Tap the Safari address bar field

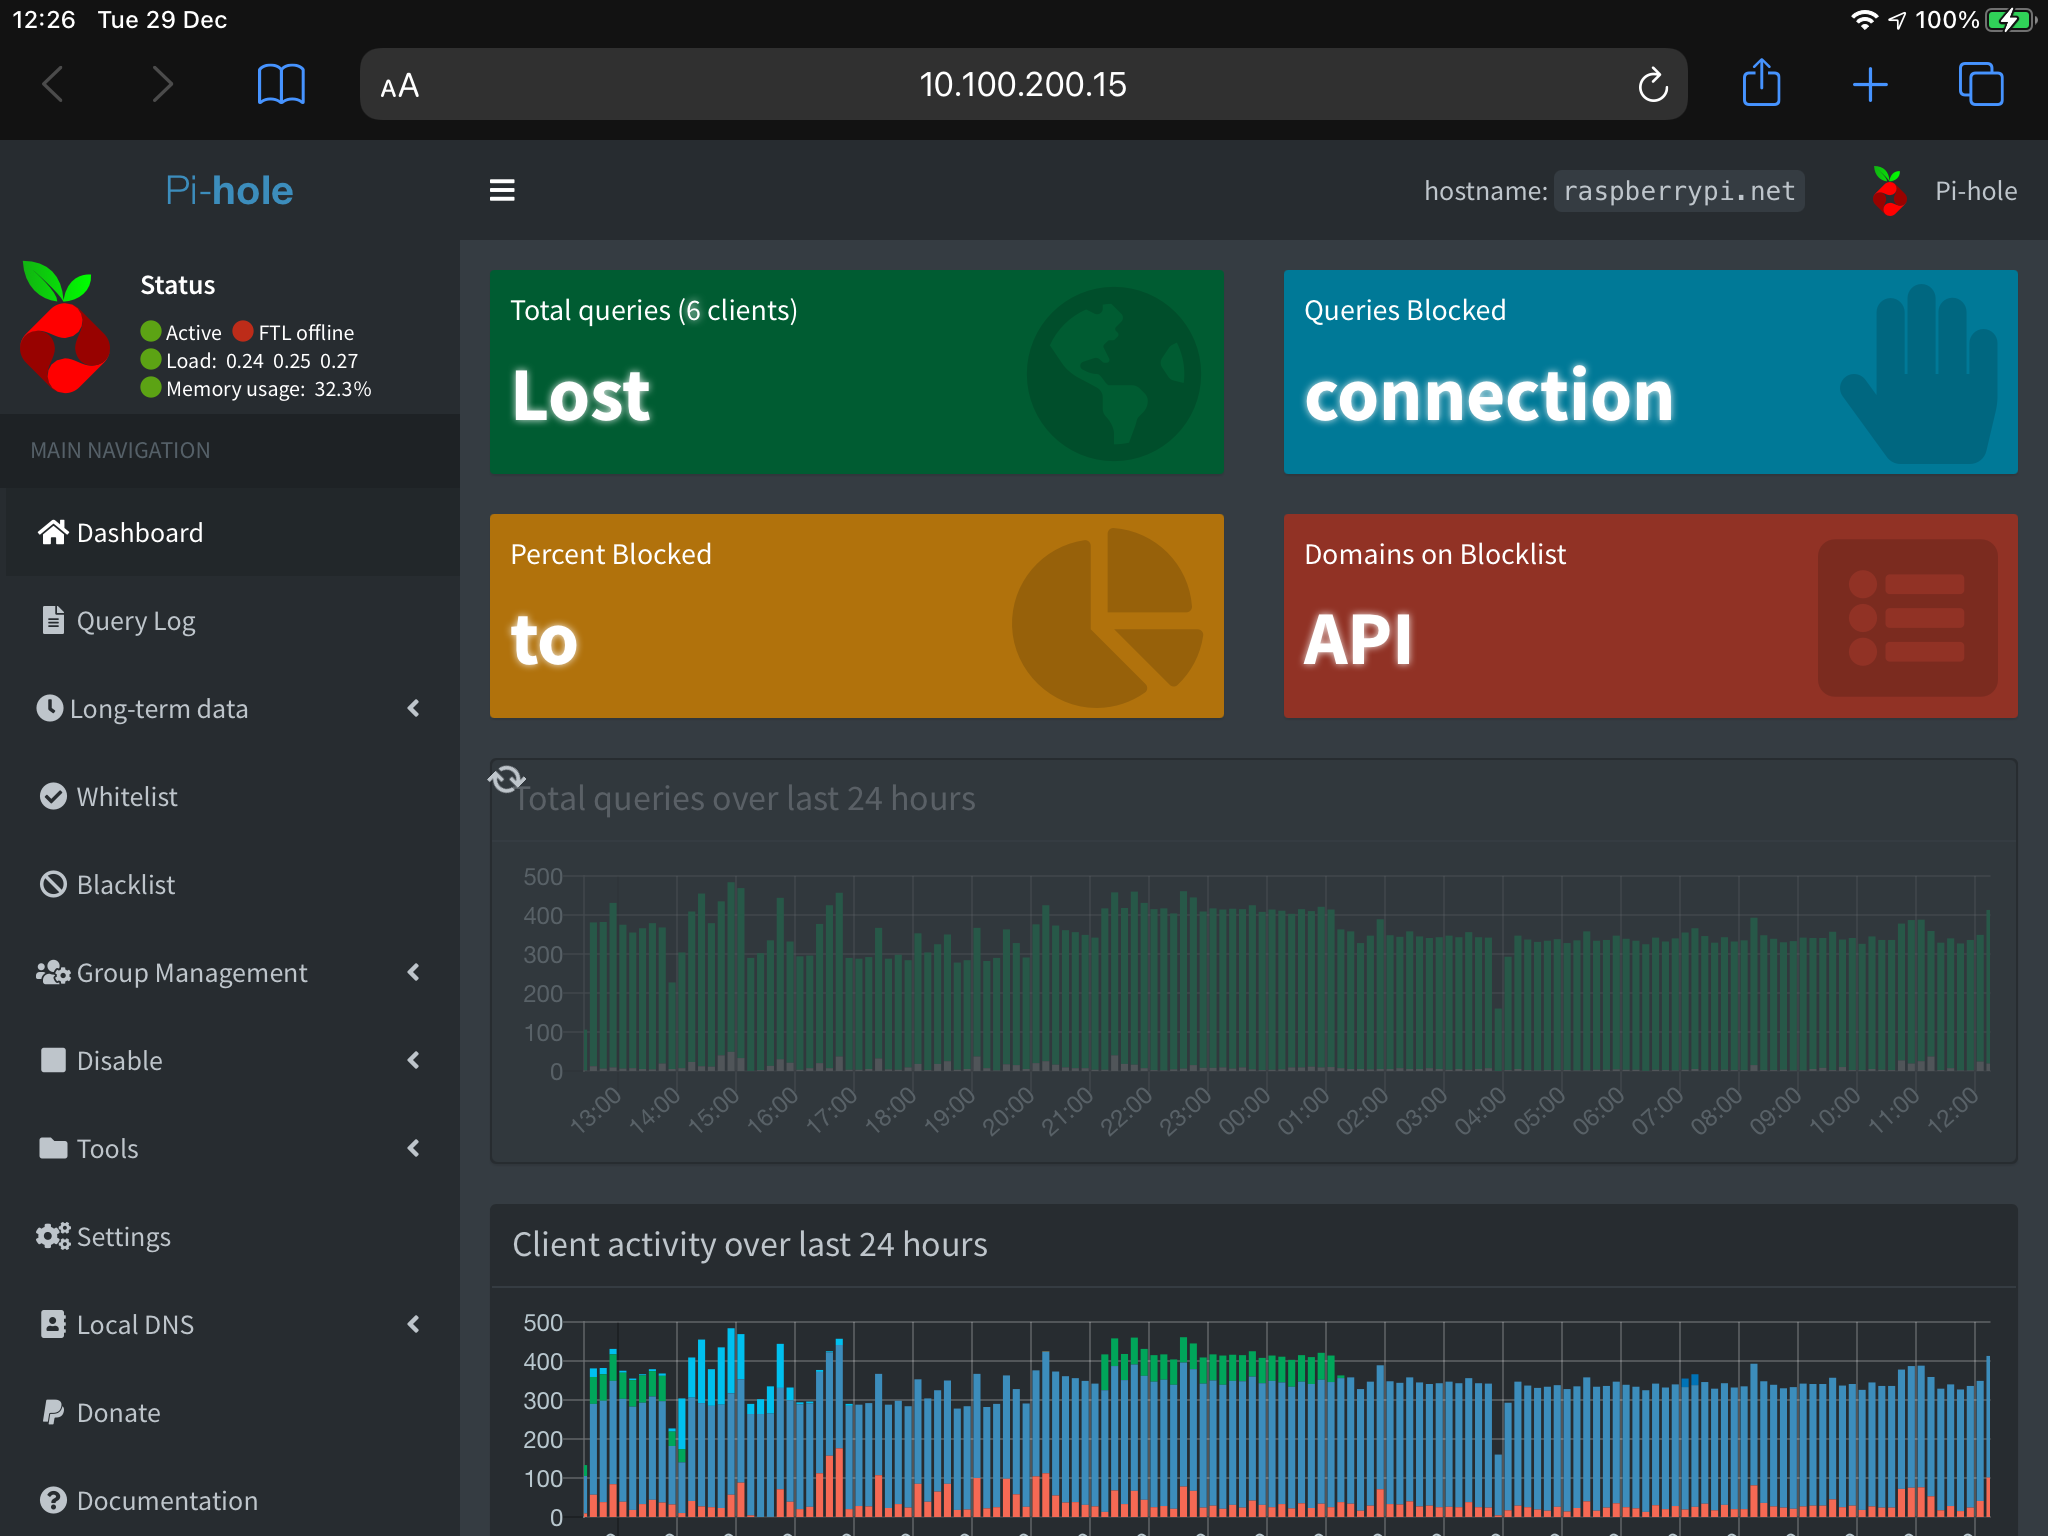click(x=1022, y=85)
